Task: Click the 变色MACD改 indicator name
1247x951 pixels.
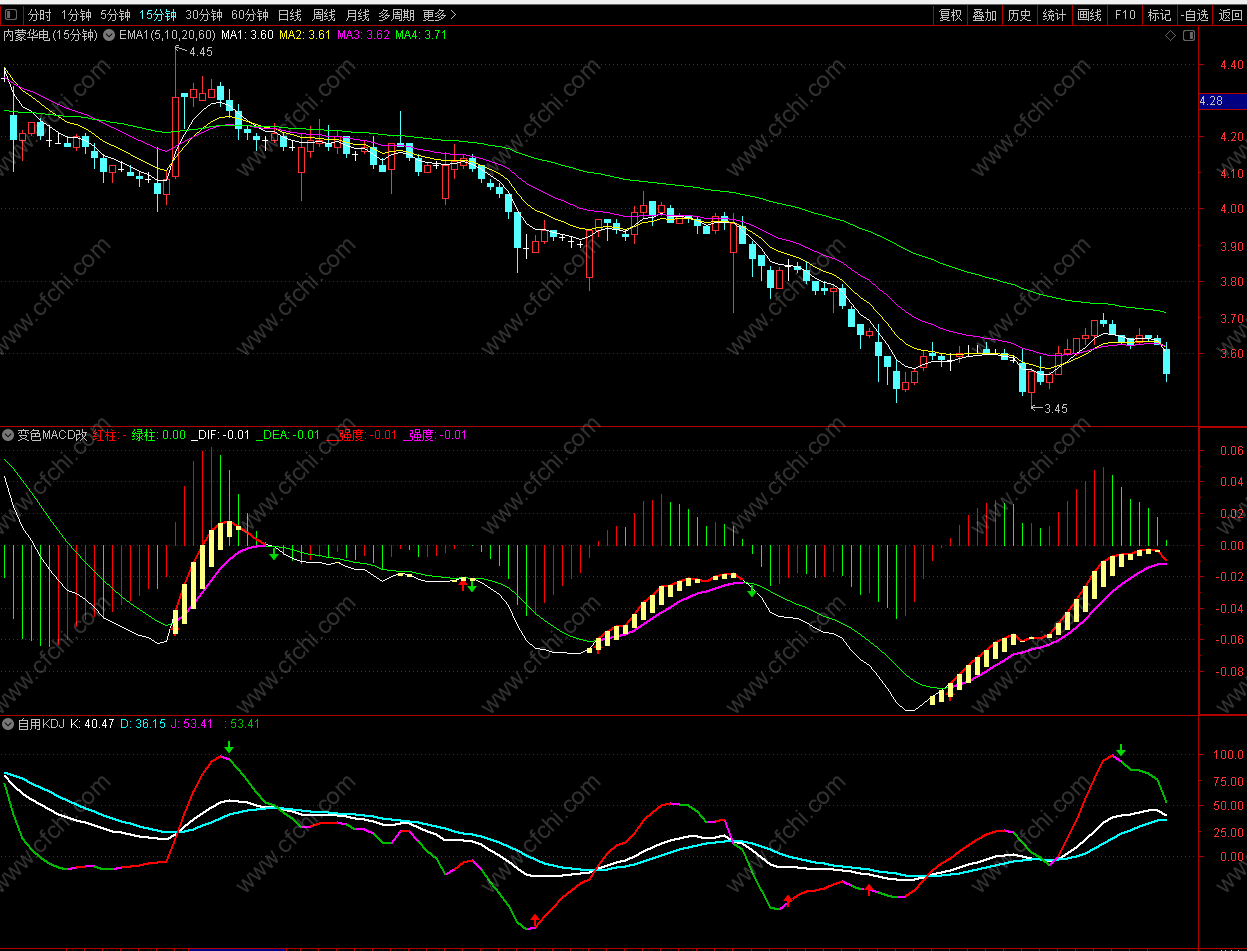Action: click(x=52, y=435)
